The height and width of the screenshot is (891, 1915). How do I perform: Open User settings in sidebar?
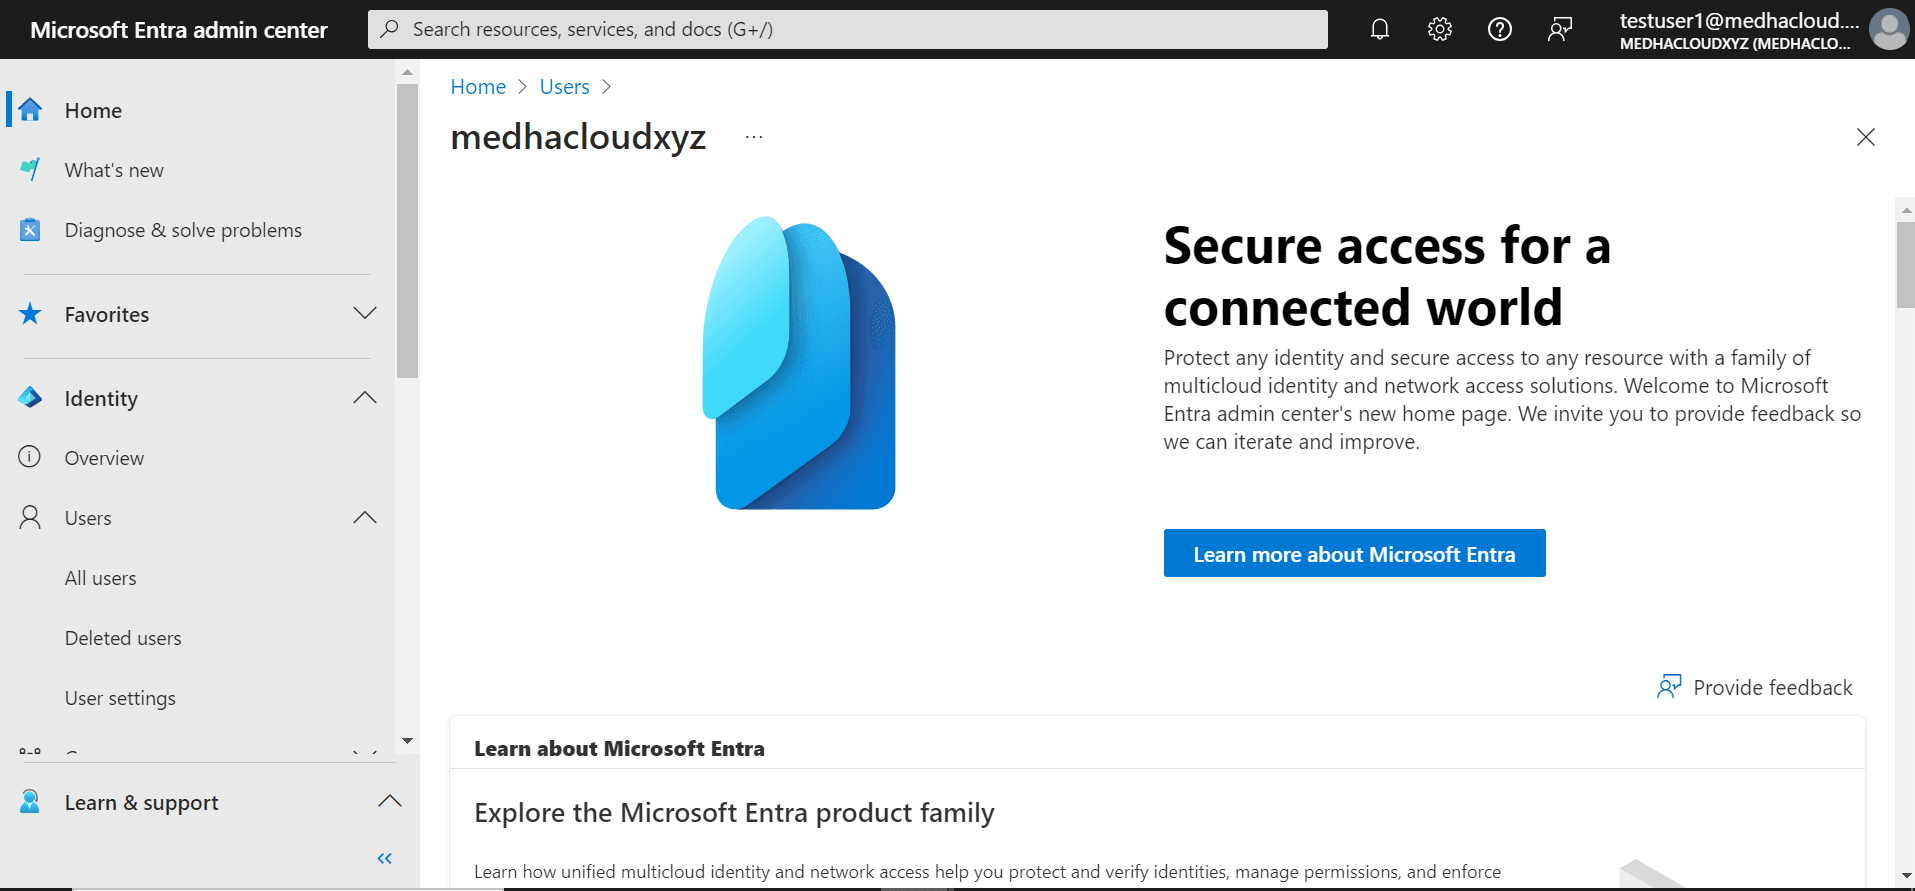tap(120, 698)
